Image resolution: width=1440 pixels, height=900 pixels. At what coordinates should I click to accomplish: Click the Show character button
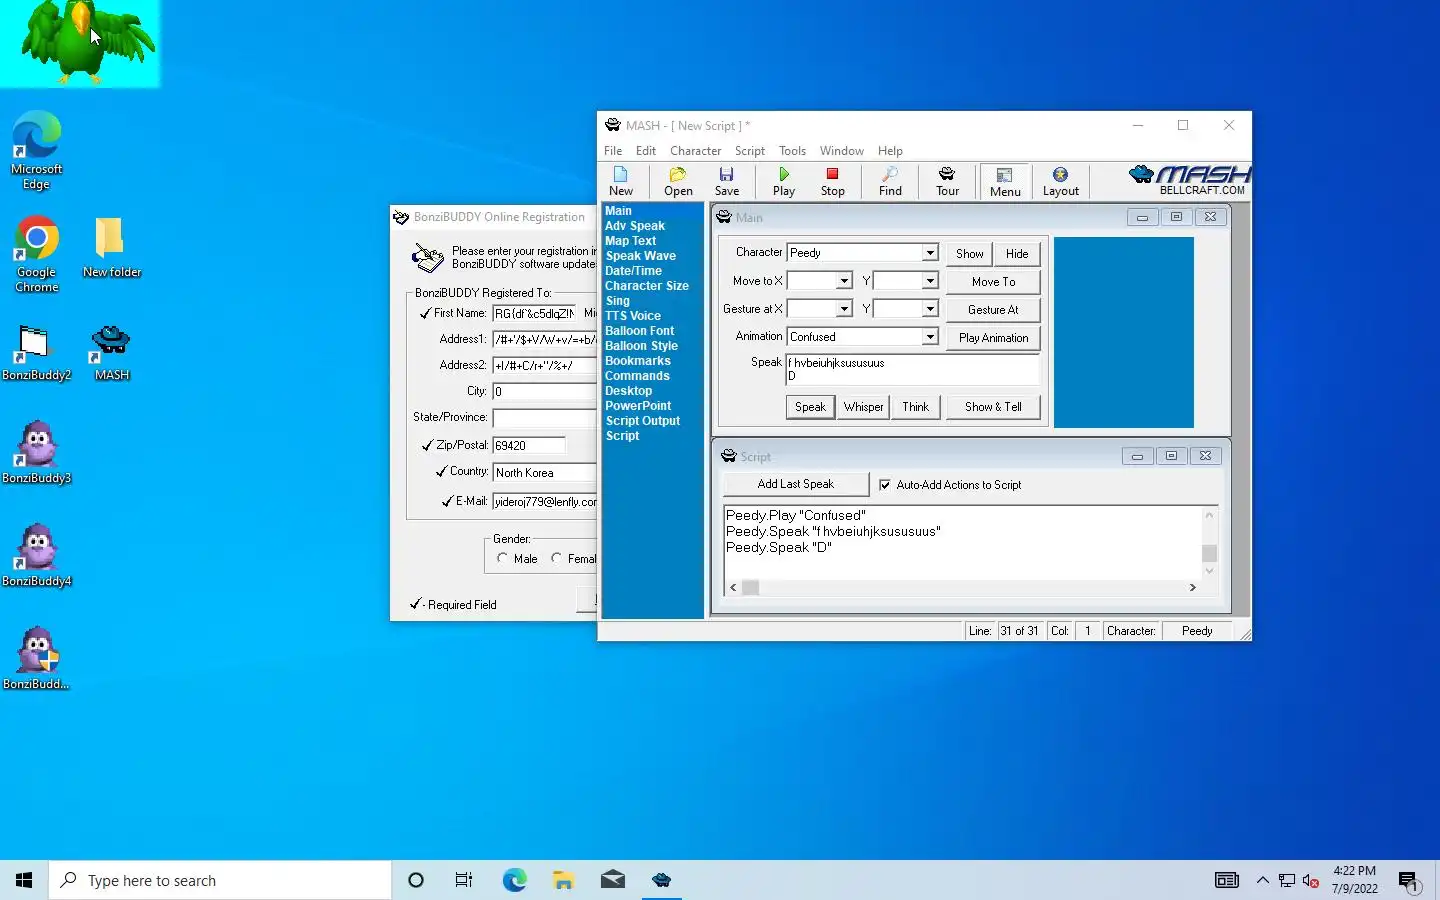pos(969,254)
